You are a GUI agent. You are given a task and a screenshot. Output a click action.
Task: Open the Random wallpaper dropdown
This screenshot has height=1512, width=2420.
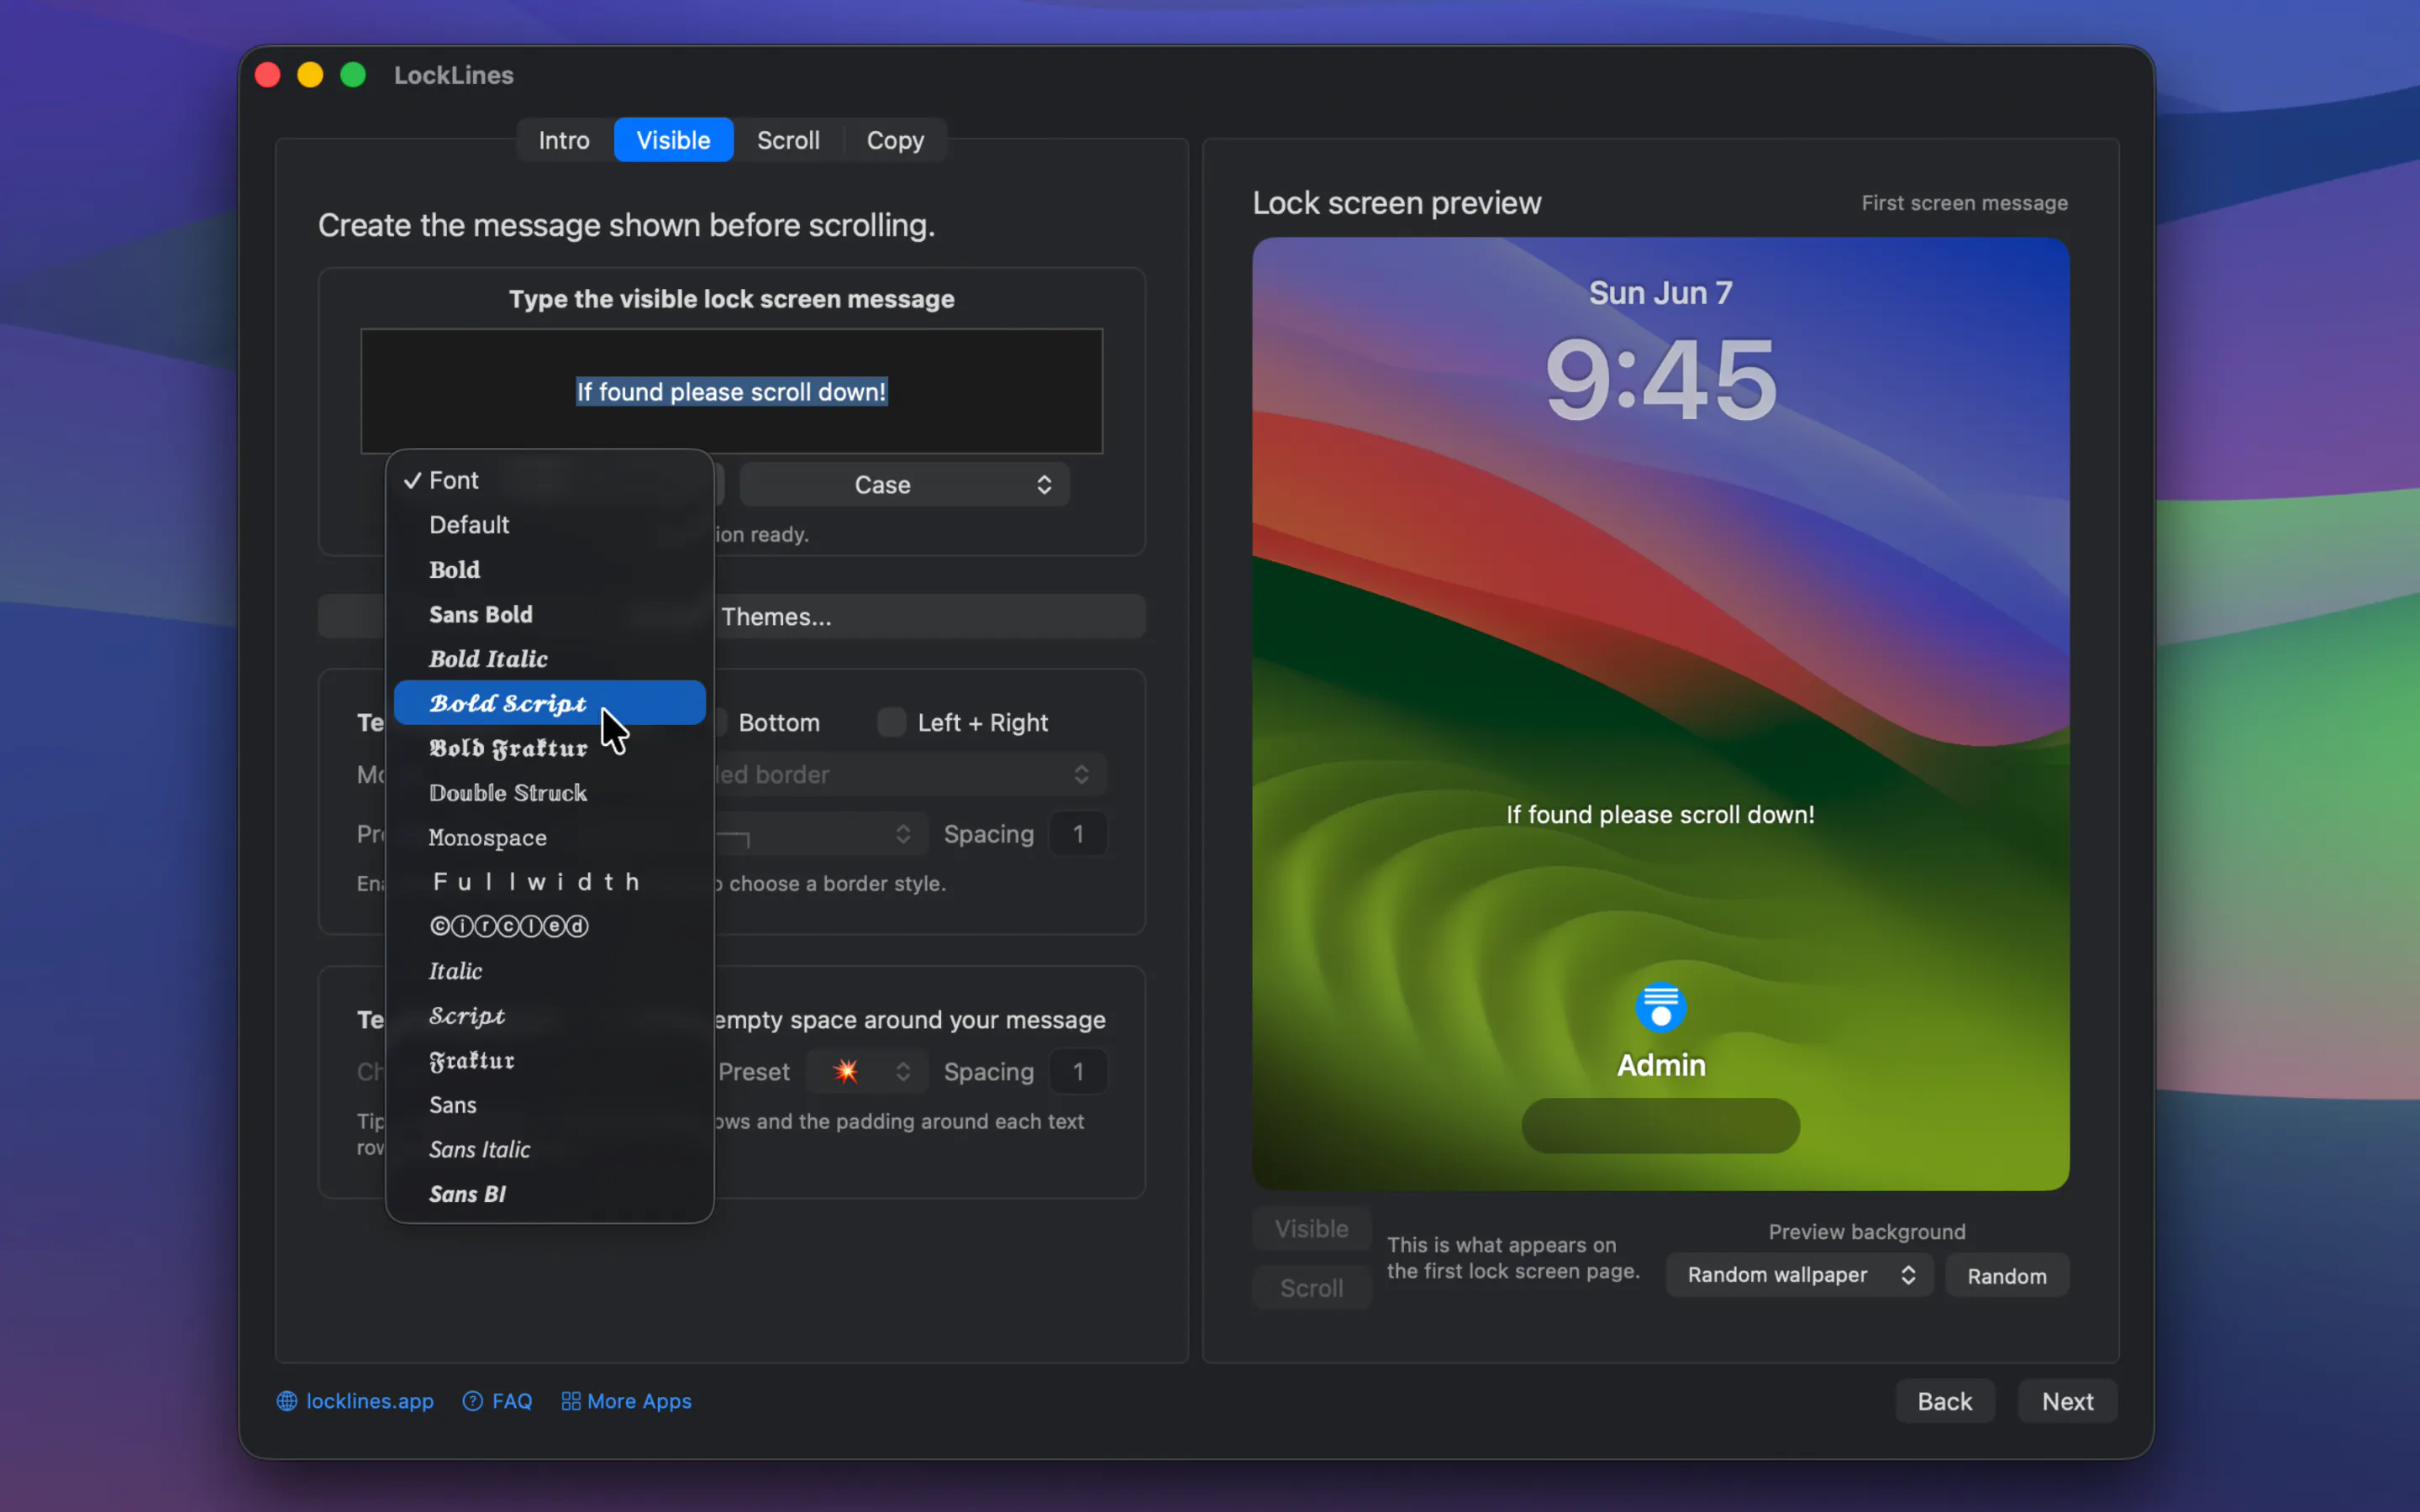point(1799,1275)
